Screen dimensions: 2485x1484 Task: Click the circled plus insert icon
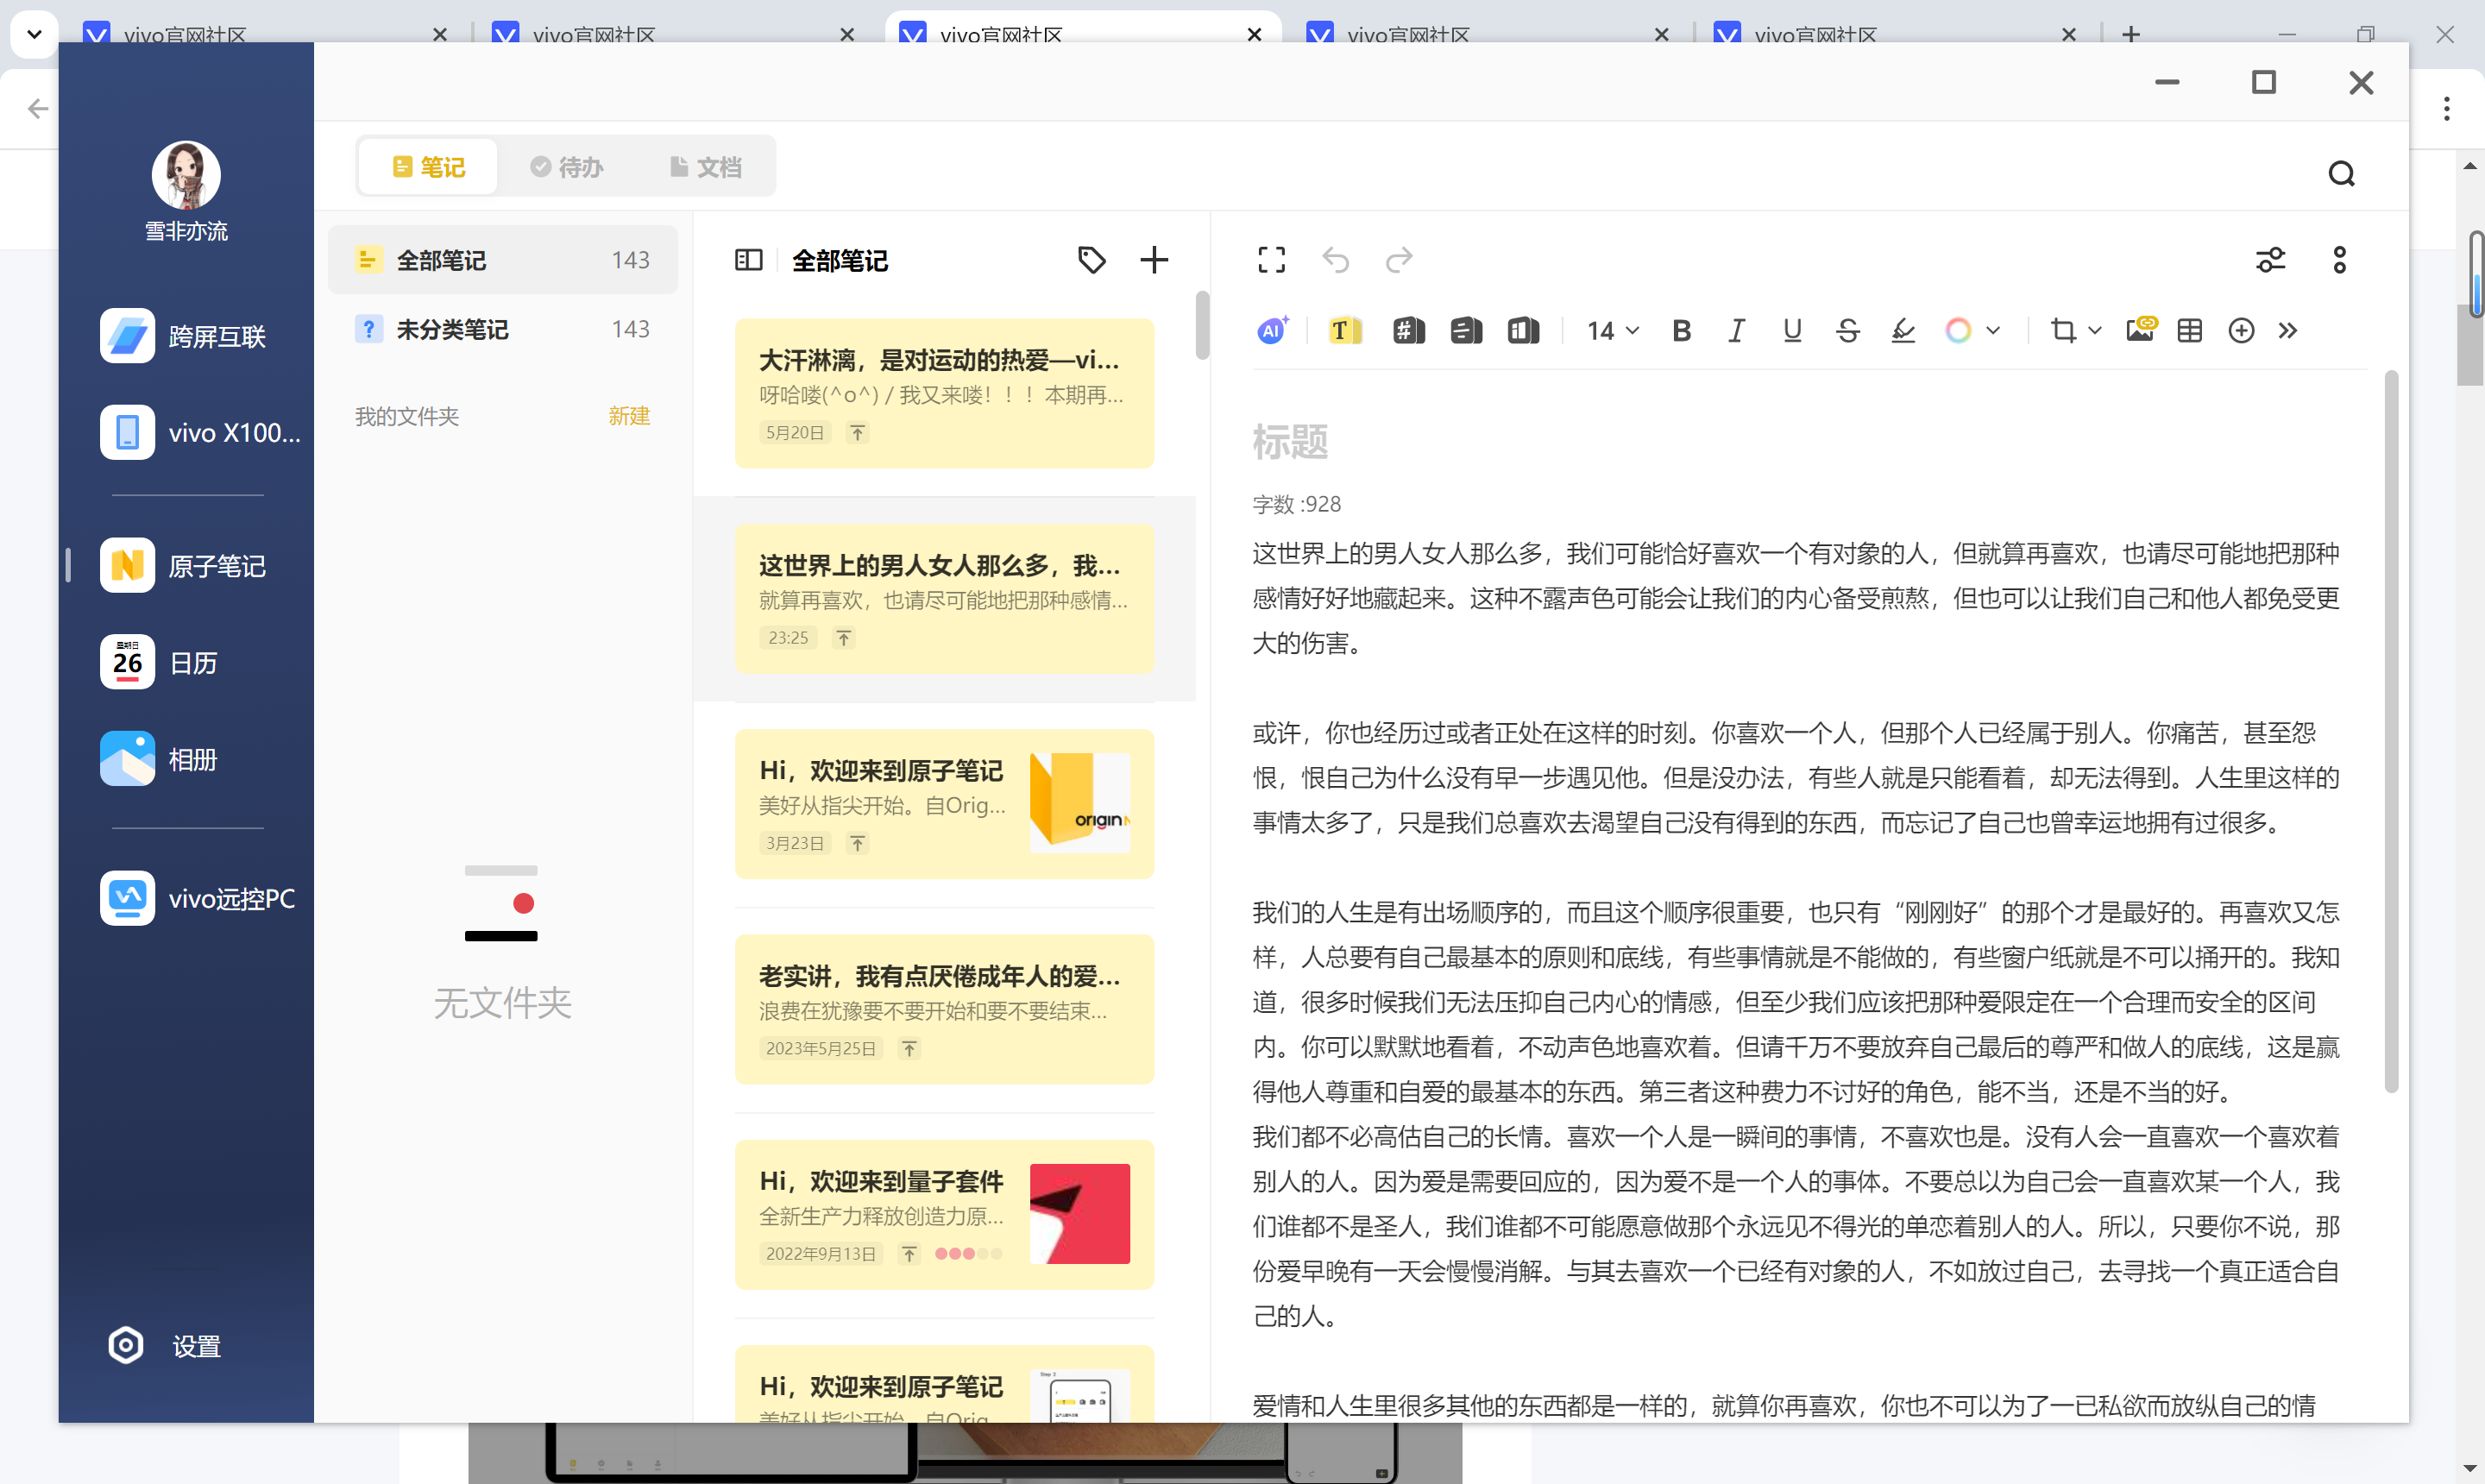(2241, 330)
